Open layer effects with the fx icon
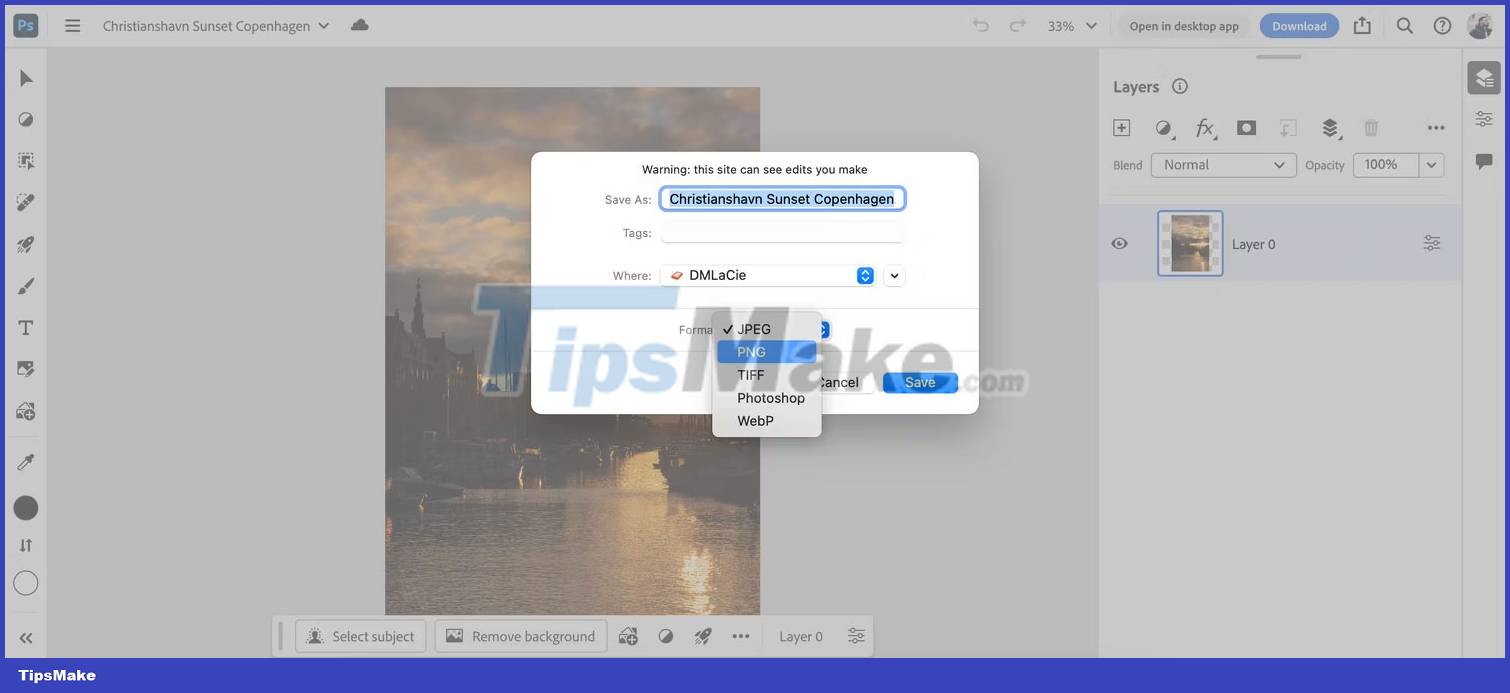 point(1205,128)
